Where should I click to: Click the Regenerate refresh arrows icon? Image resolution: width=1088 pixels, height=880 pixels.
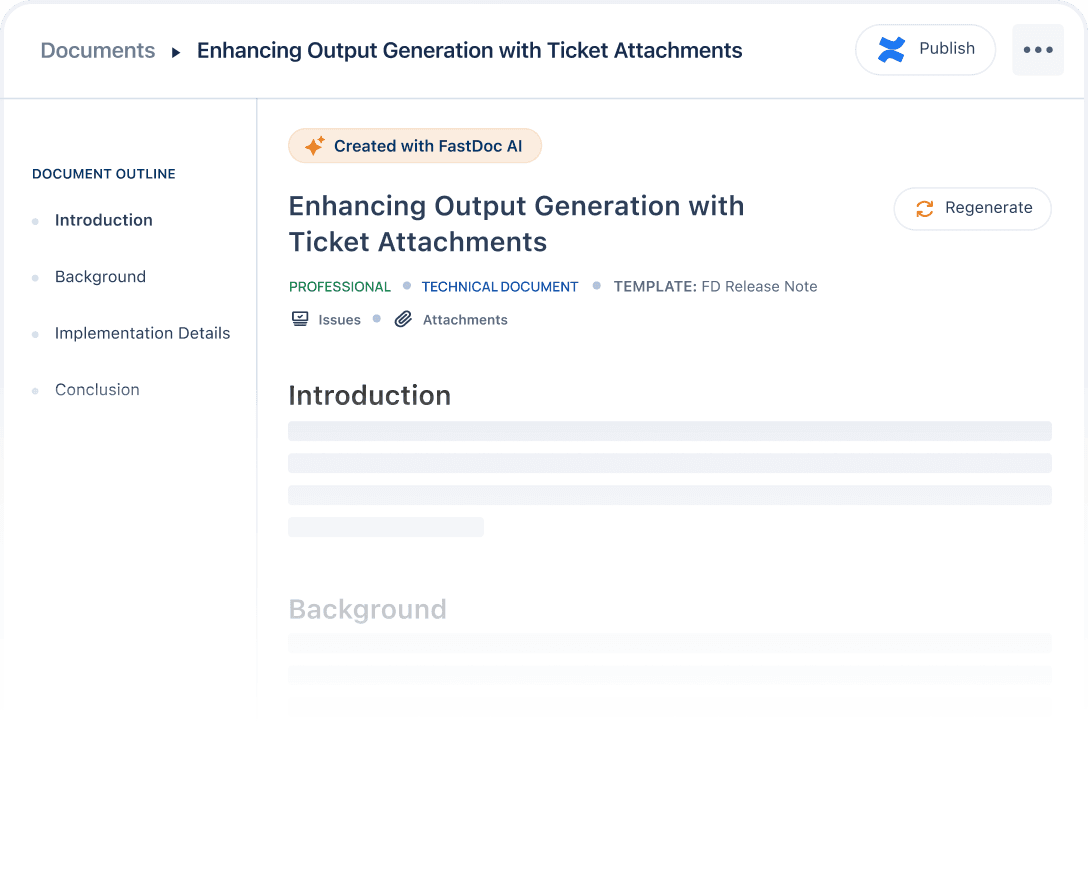coord(925,208)
